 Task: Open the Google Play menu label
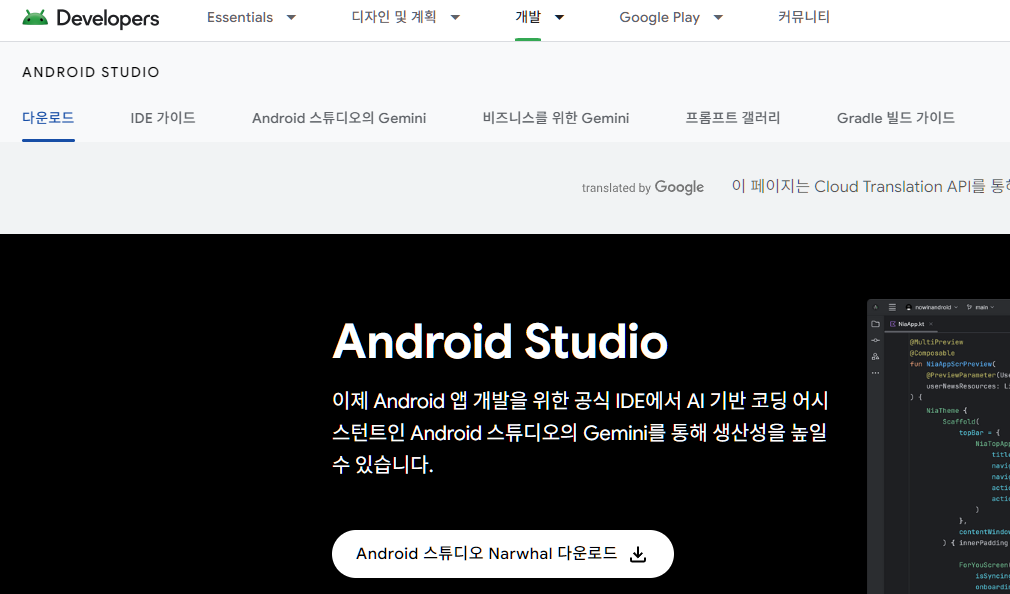(x=660, y=17)
